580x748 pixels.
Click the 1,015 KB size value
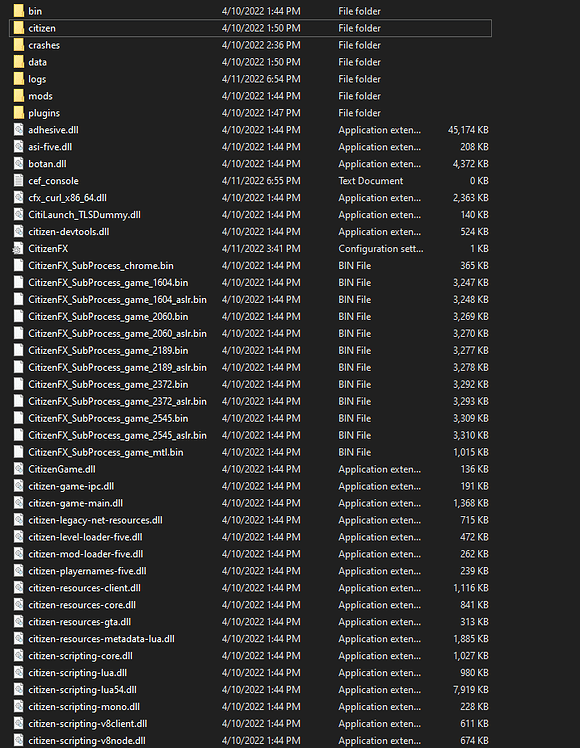pyautogui.click(x=471, y=452)
